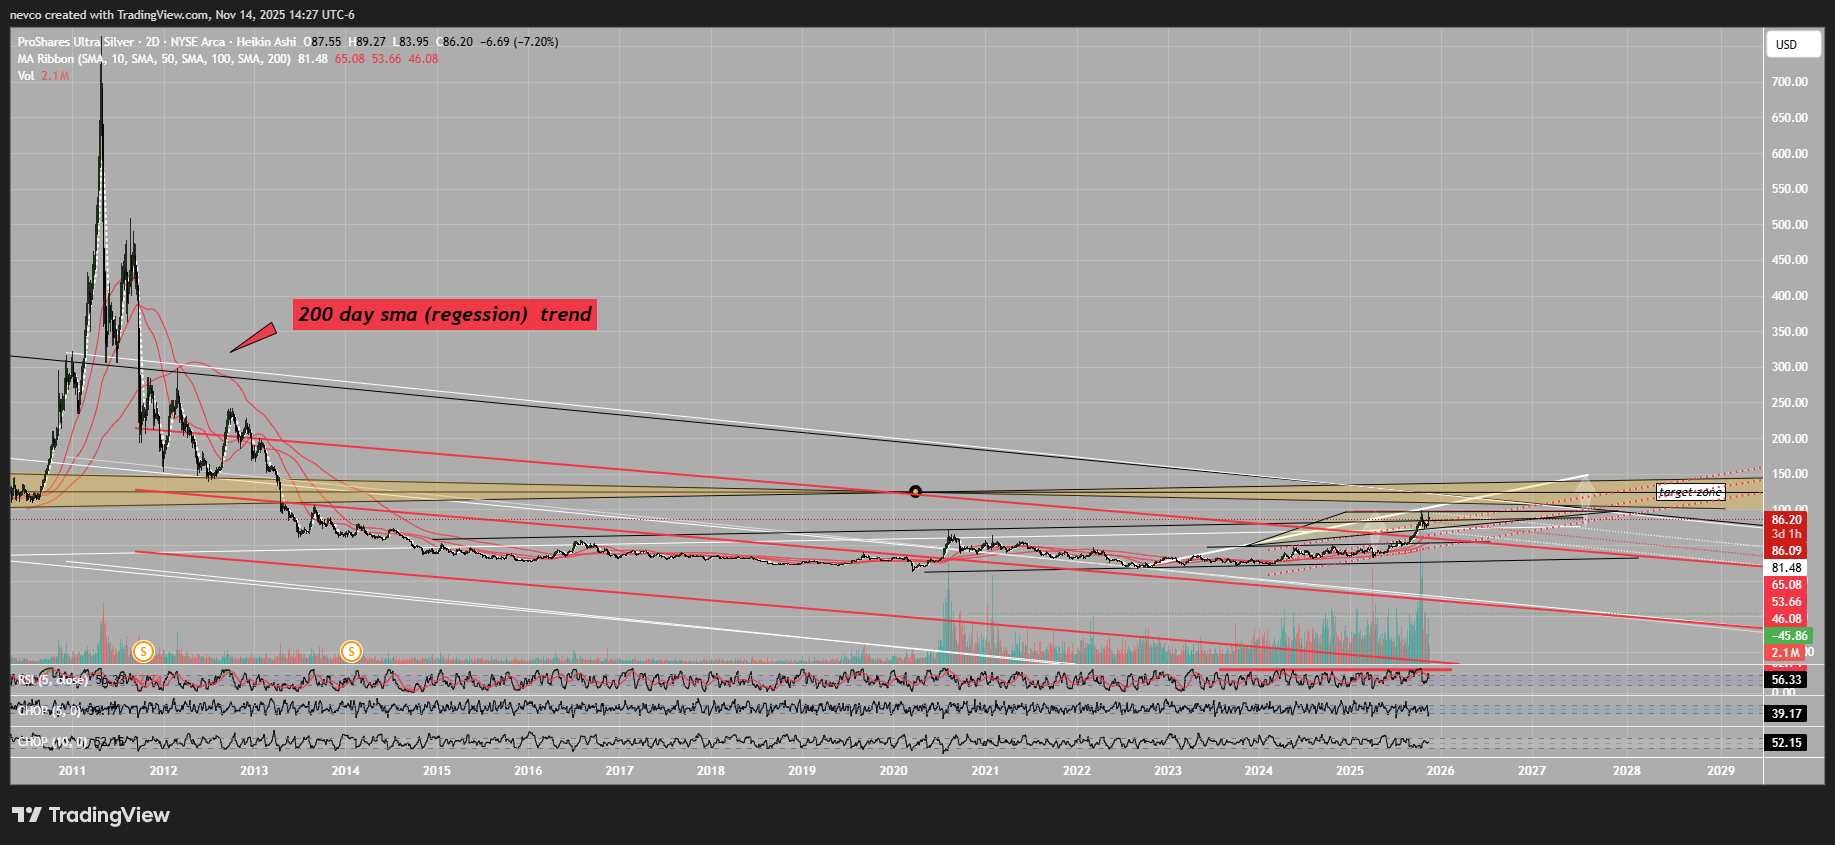The image size is (1835, 845).
Task: Click the 46.08 SMA price label
Action: tap(1787, 619)
